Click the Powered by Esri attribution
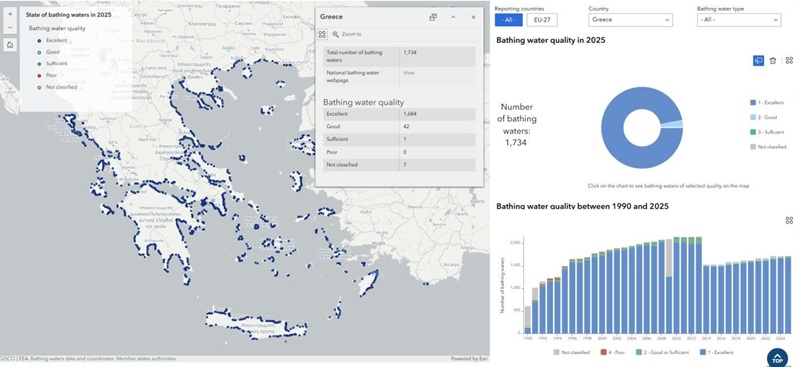 [x=469, y=359]
